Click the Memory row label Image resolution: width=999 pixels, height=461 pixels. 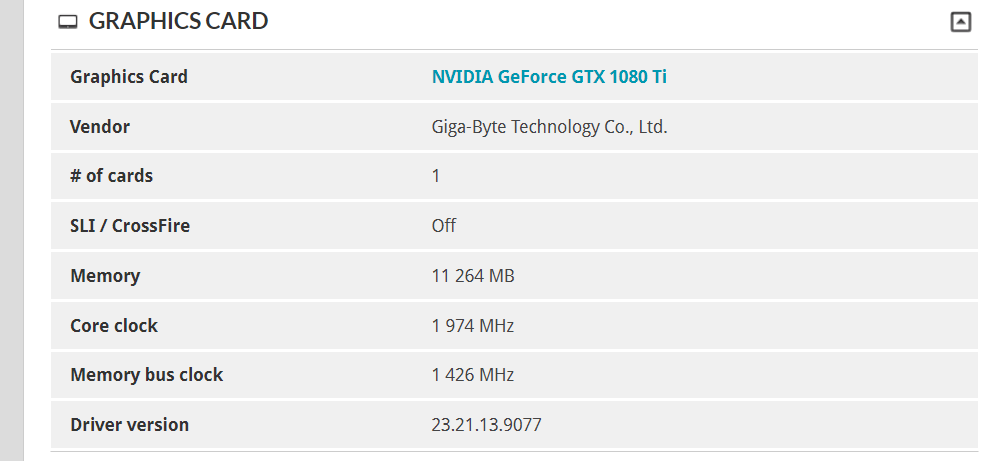click(x=105, y=276)
